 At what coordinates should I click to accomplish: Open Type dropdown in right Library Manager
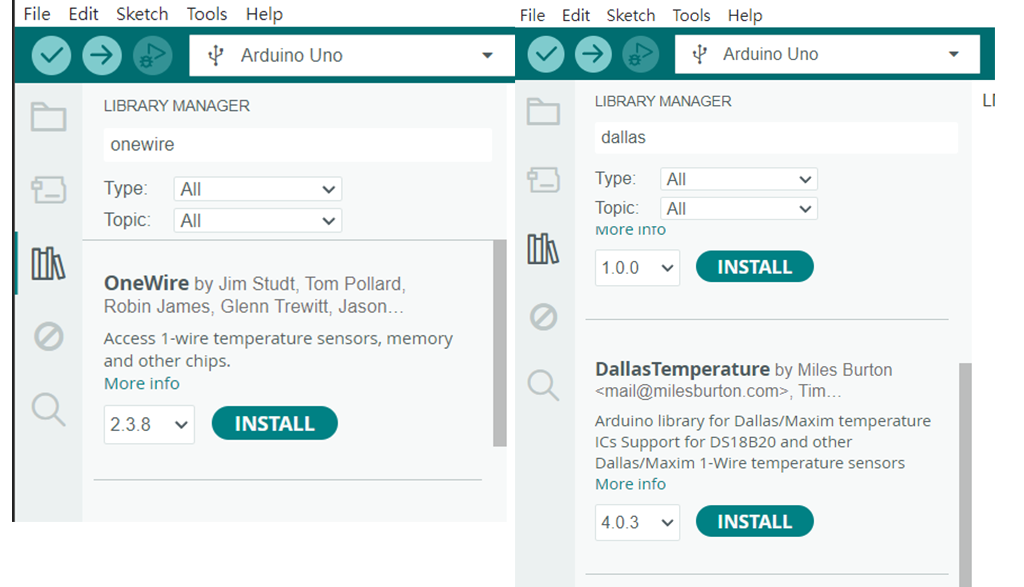tap(739, 179)
